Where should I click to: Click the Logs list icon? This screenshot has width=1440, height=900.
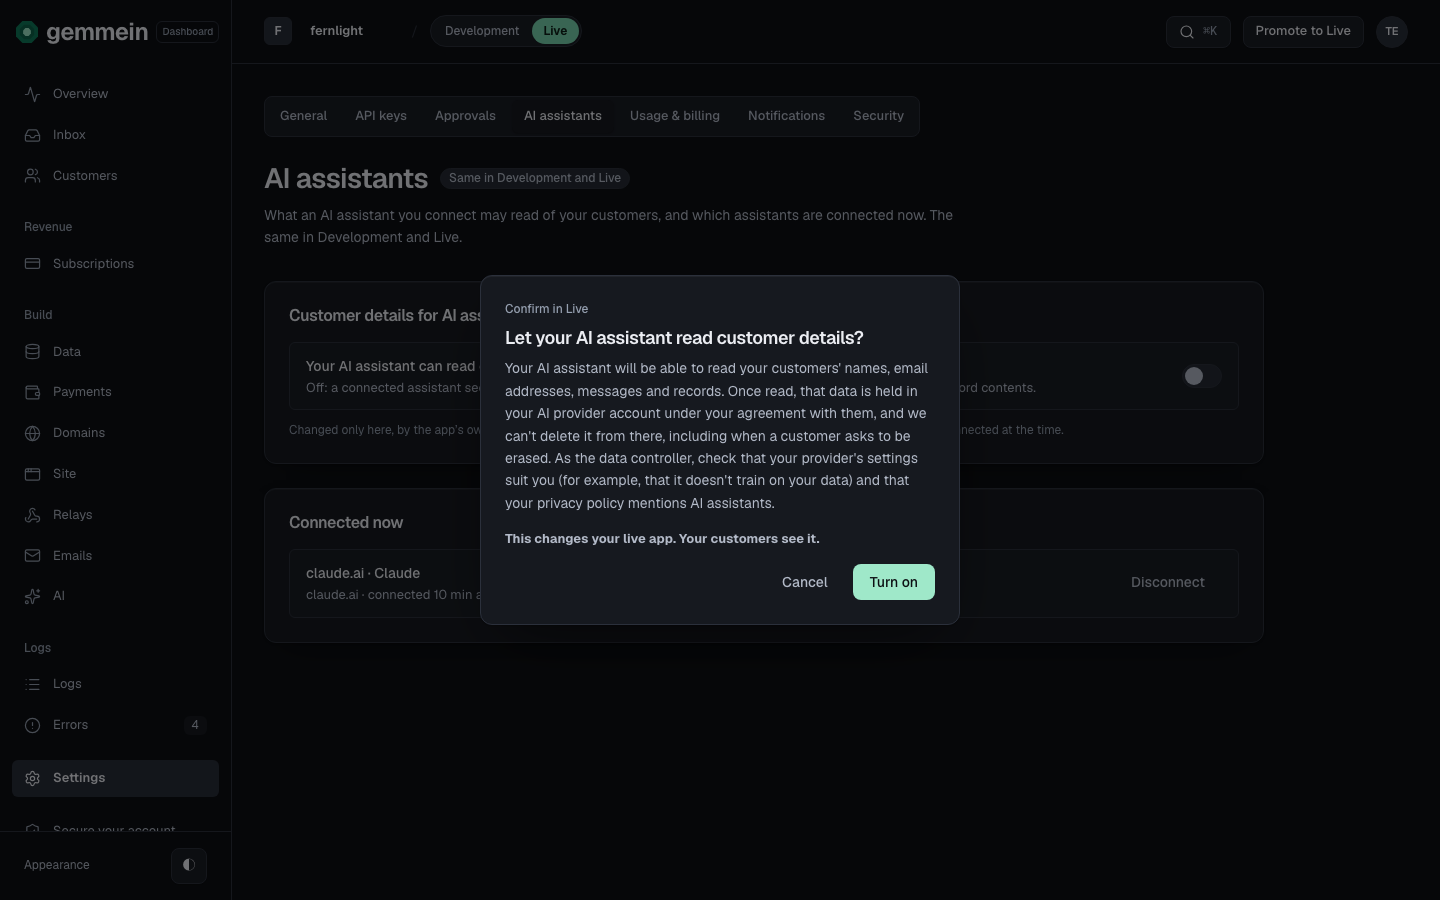[x=33, y=684]
